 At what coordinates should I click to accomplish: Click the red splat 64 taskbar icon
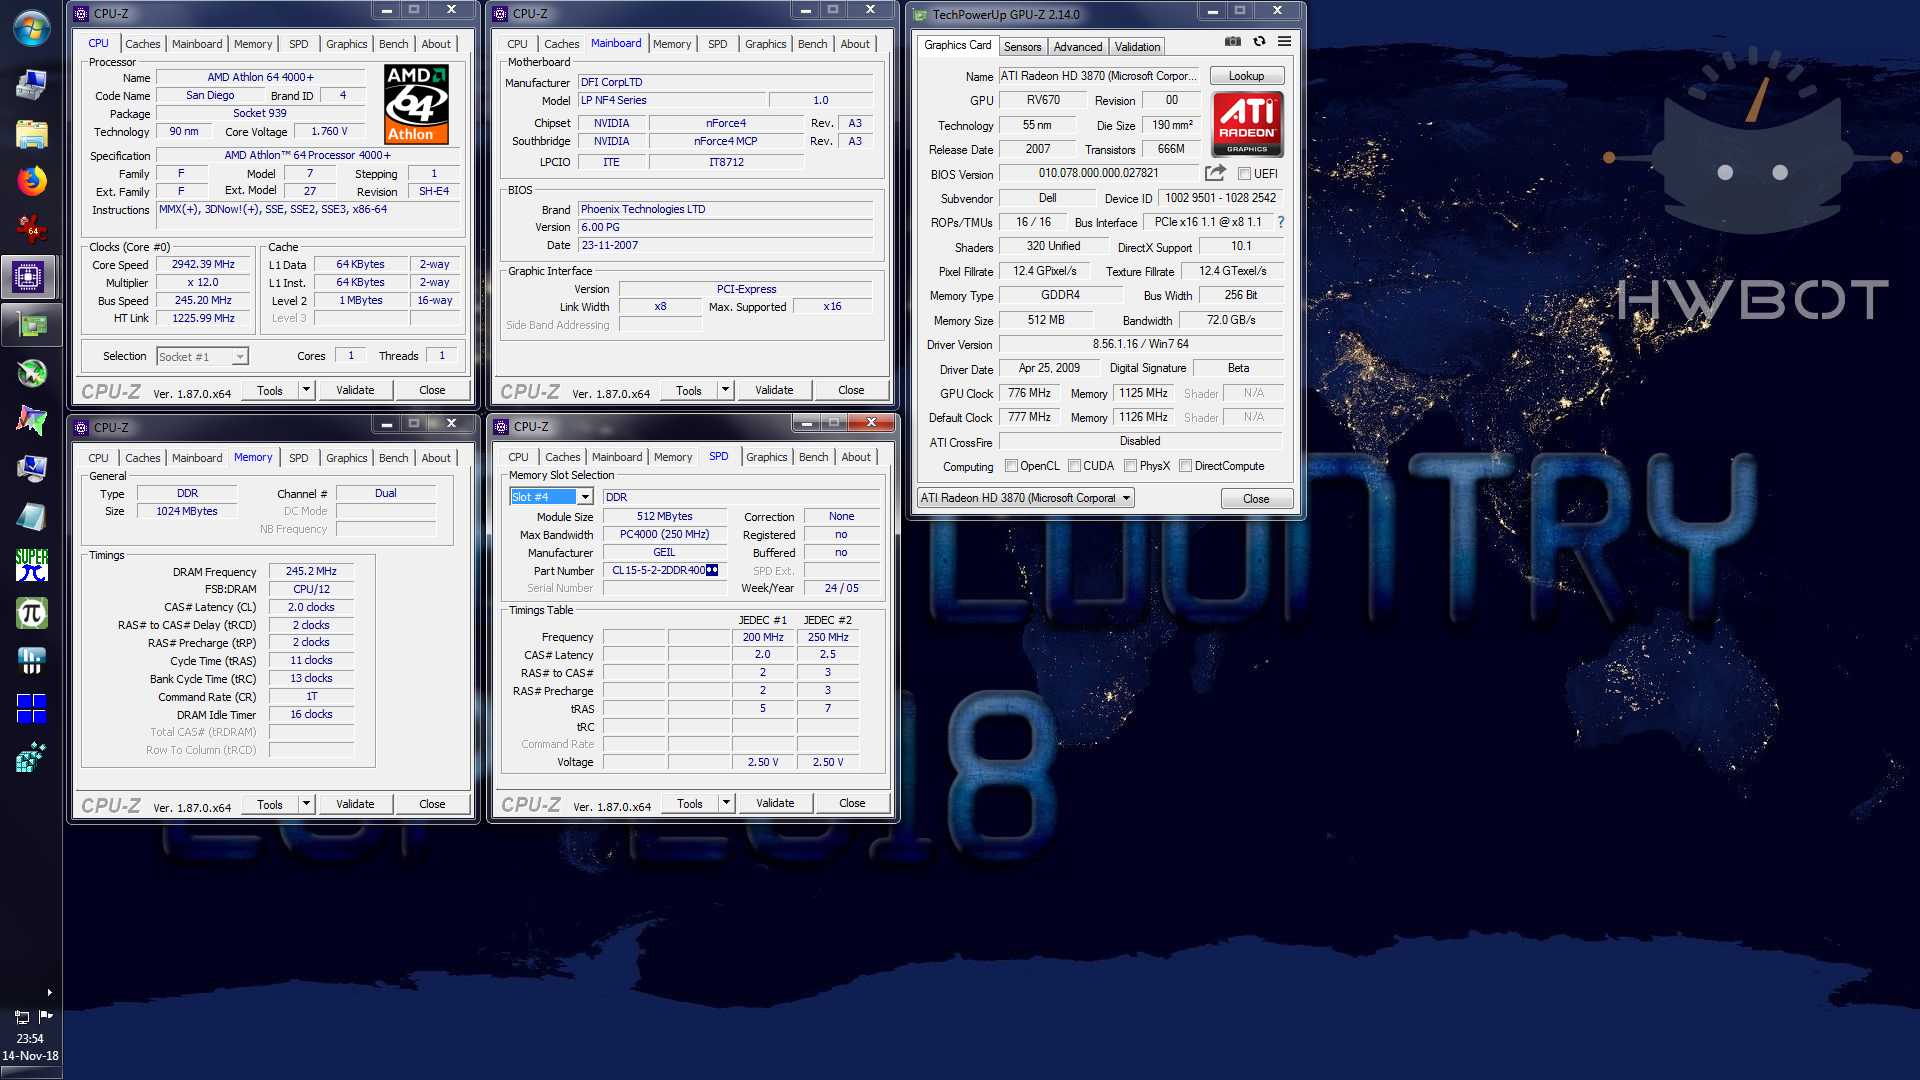[x=31, y=229]
